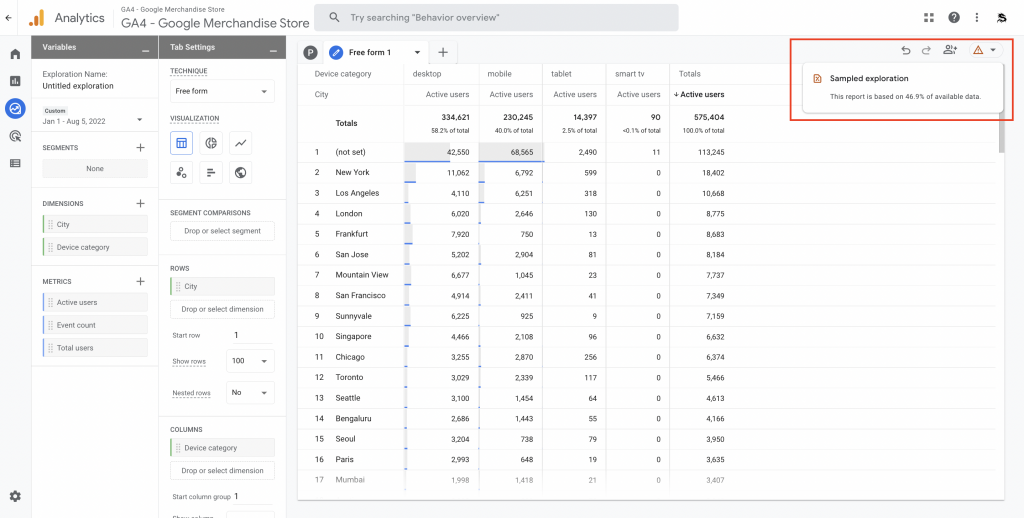Open the Admin settings gear
1024x518 pixels.
(x=15, y=496)
